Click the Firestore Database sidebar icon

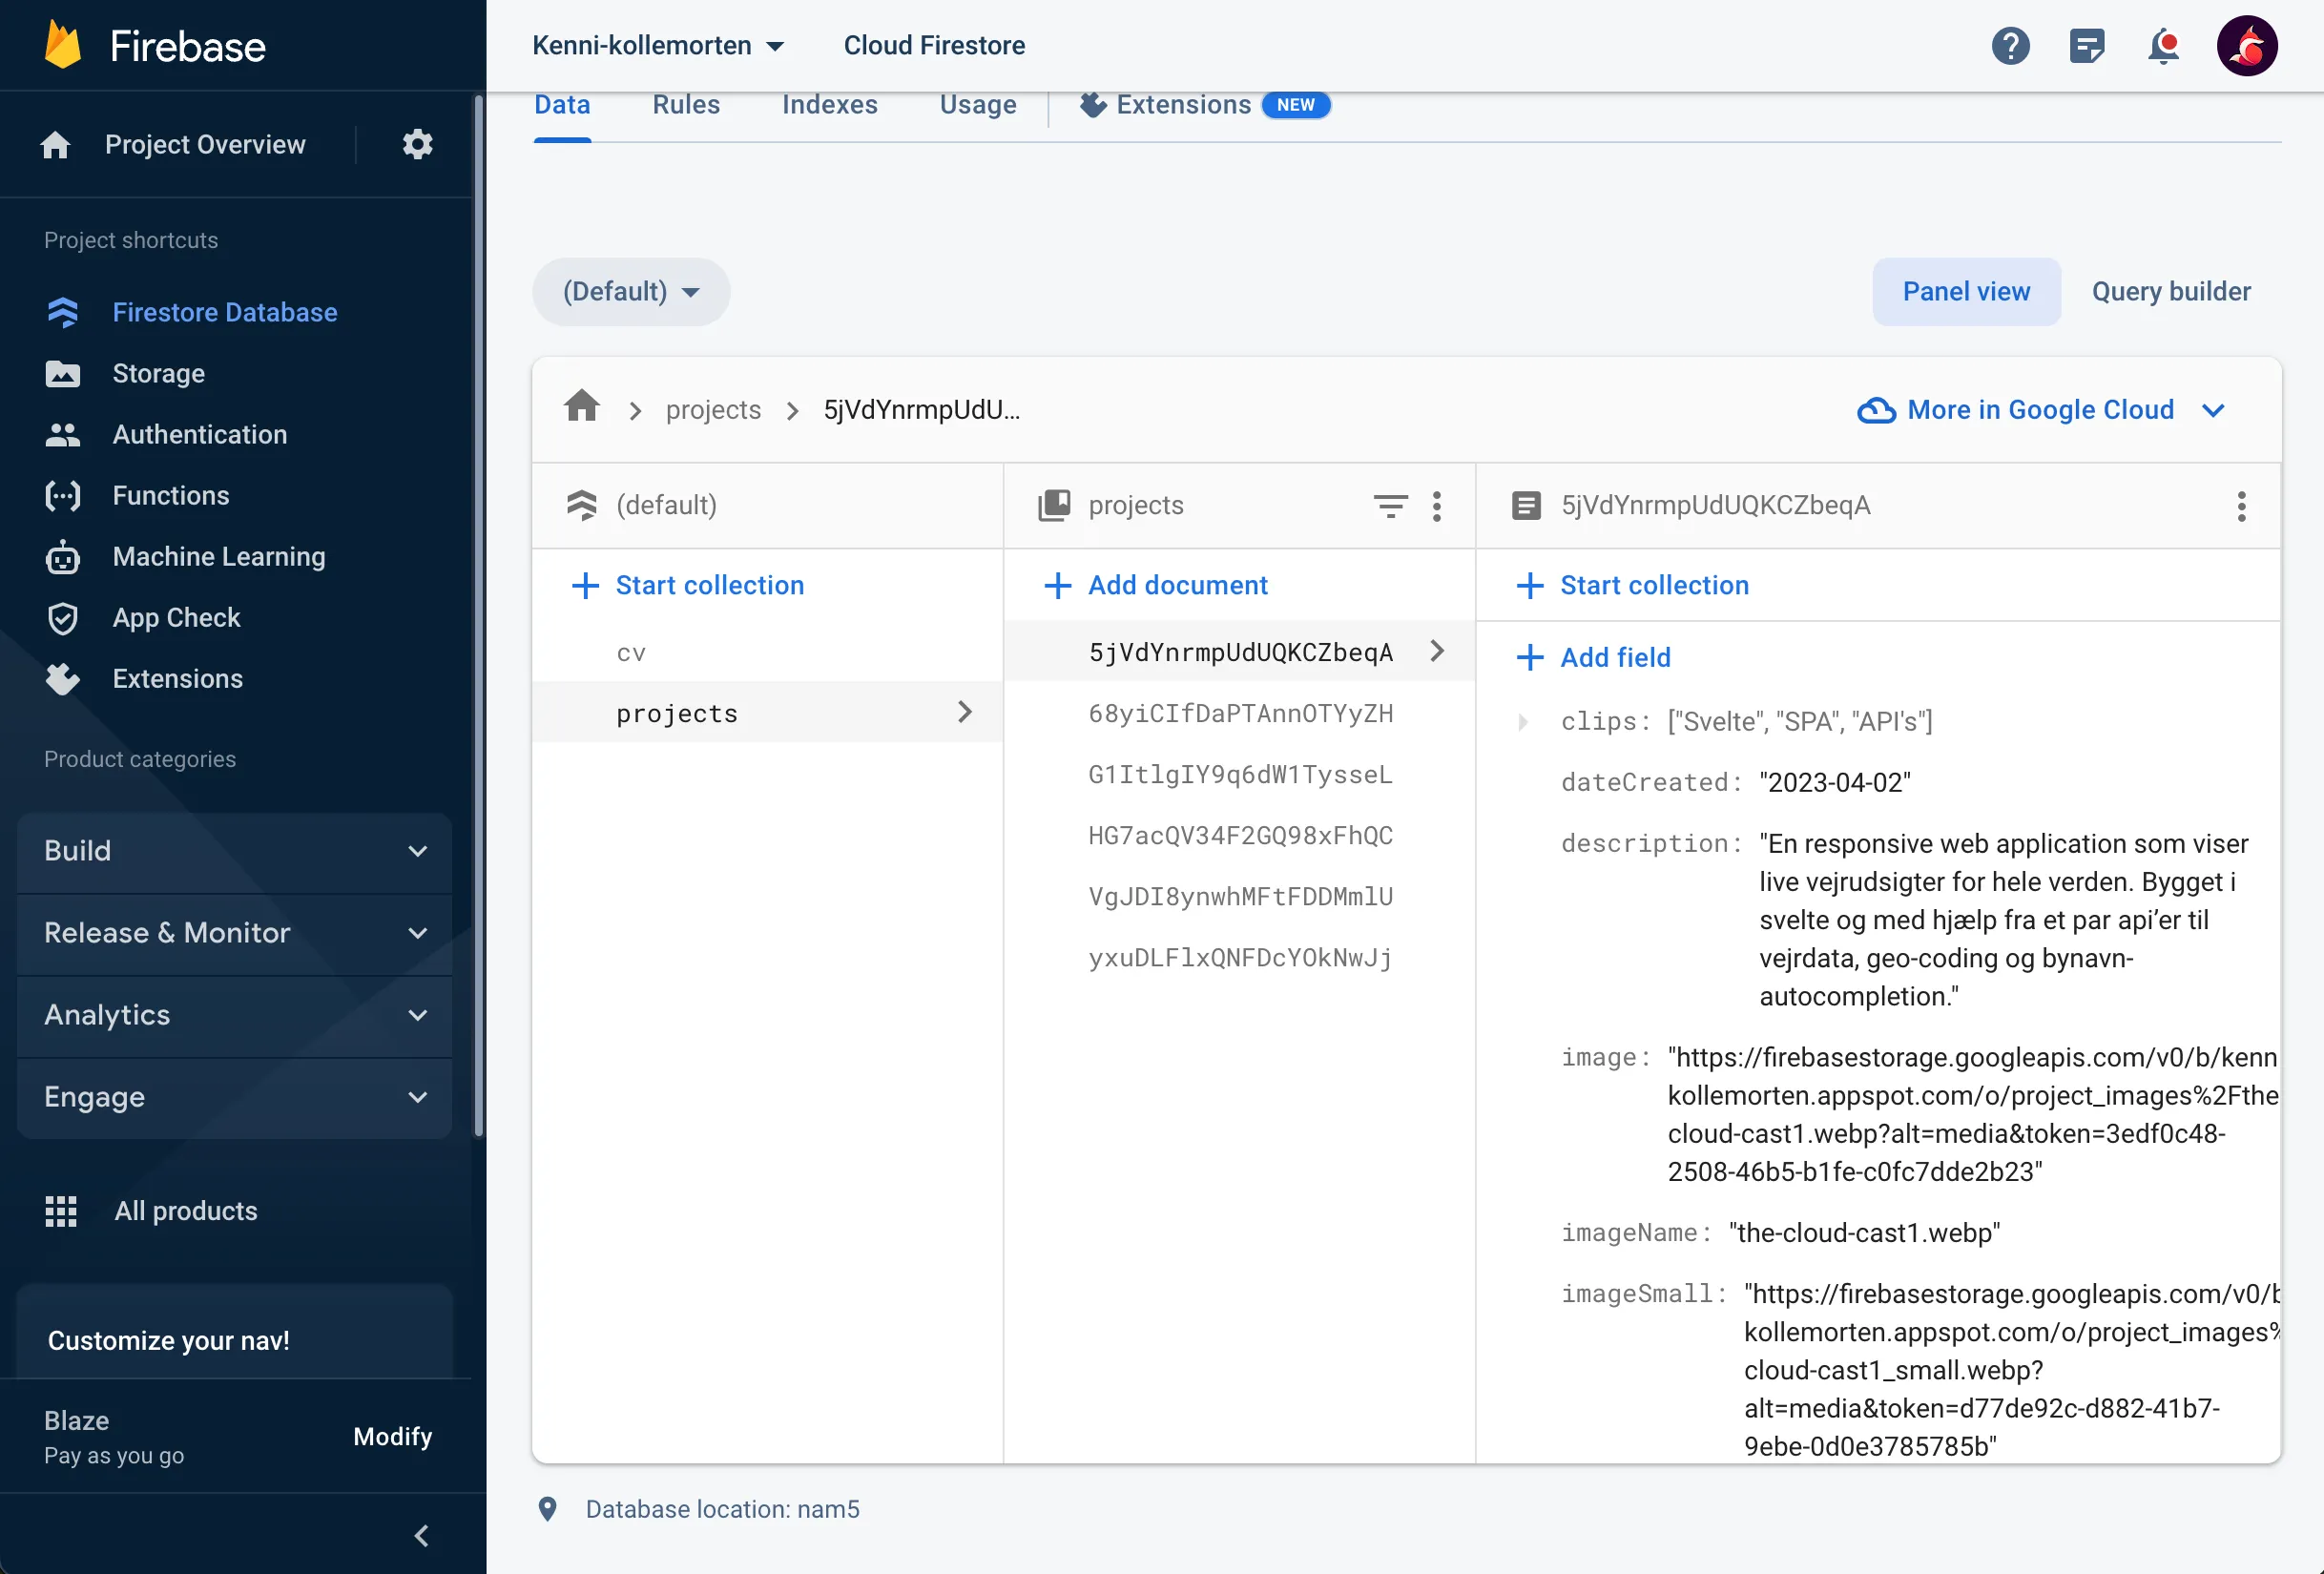63,312
